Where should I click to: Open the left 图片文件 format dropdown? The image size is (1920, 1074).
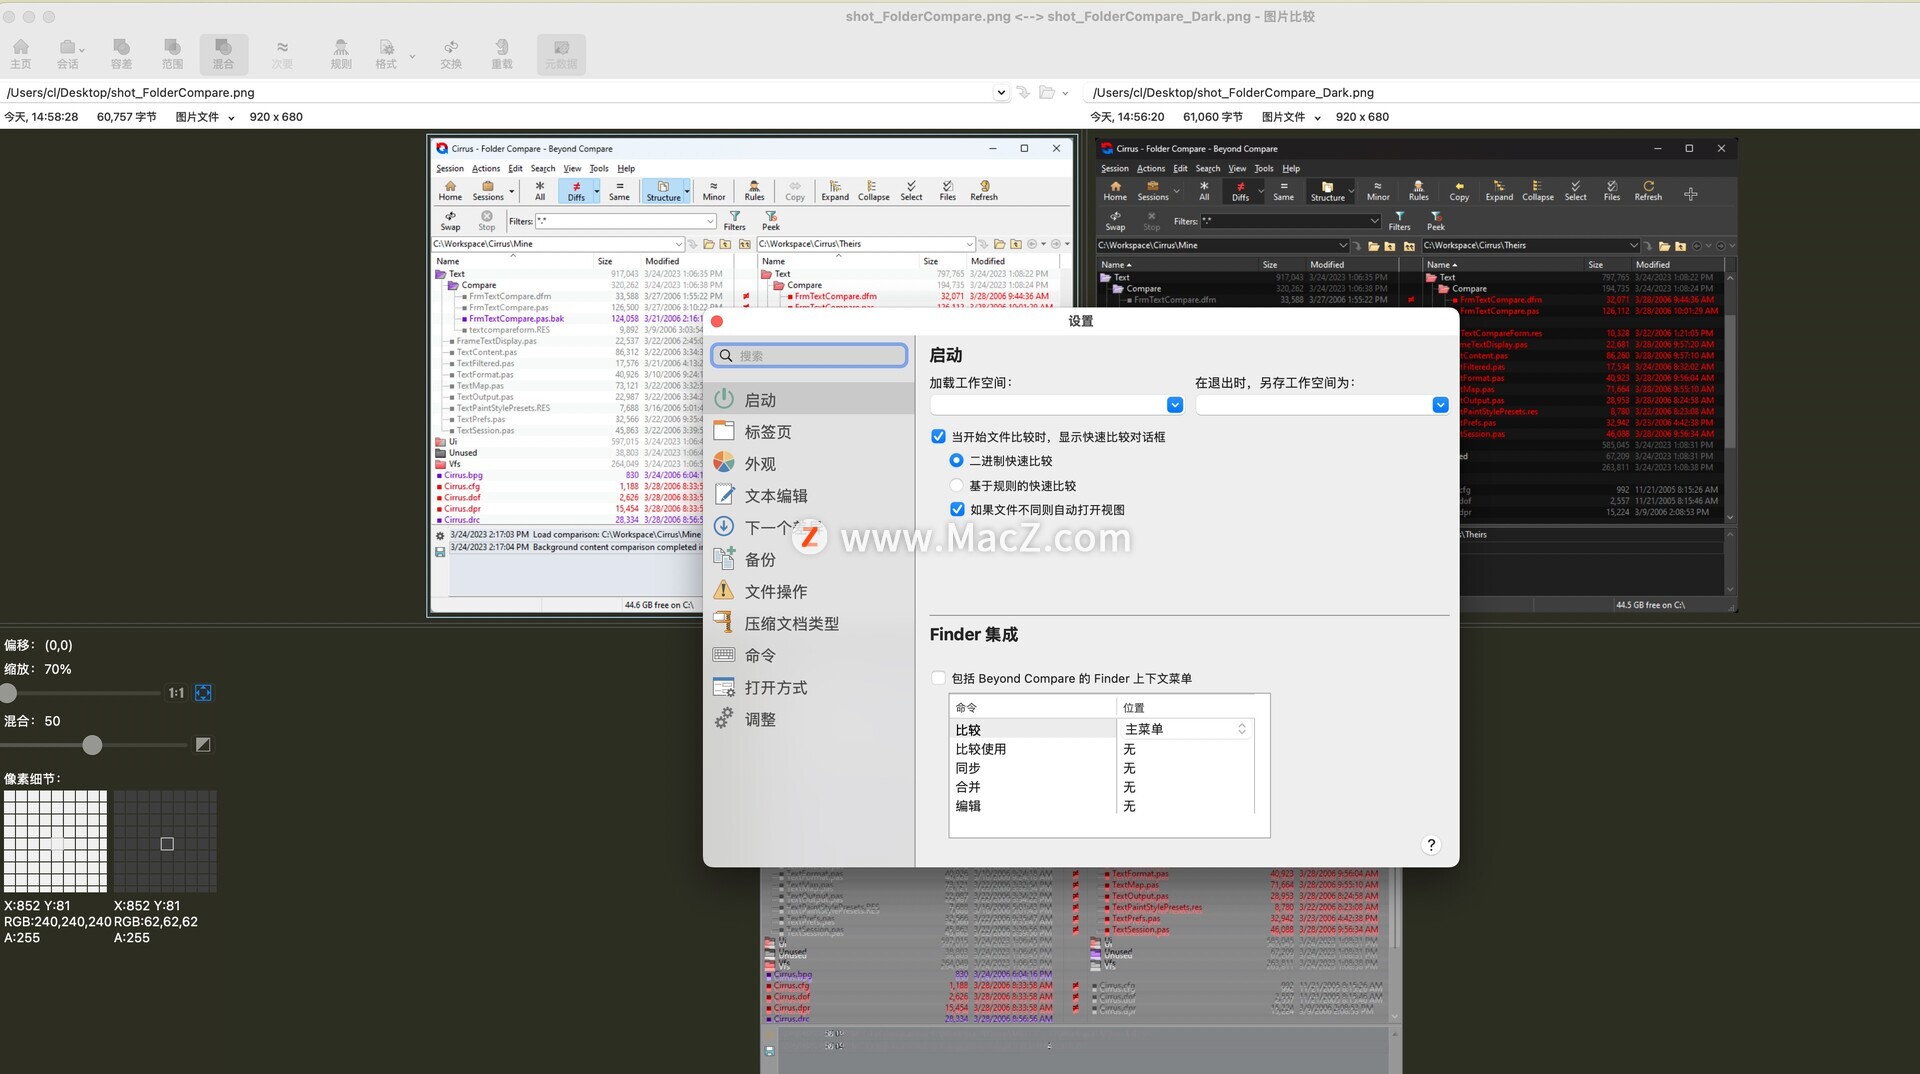pyautogui.click(x=231, y=118)
